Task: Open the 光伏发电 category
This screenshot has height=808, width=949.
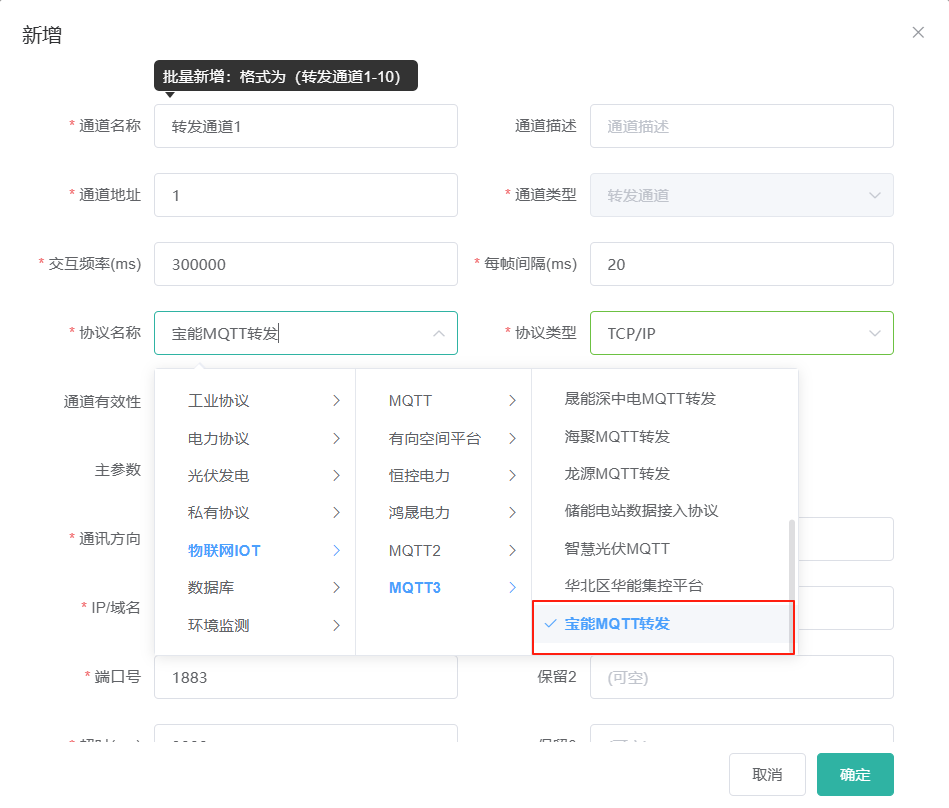Action: (x=218, y=476)
